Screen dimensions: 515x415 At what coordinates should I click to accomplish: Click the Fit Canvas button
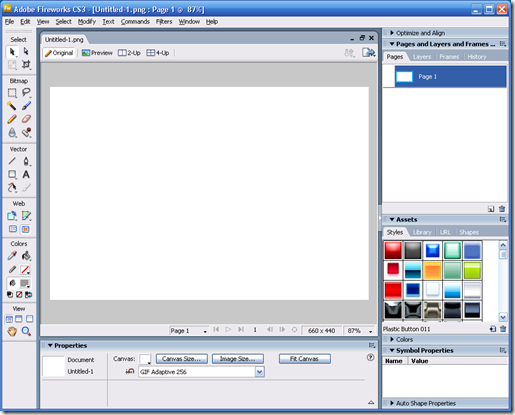(305, 359)
